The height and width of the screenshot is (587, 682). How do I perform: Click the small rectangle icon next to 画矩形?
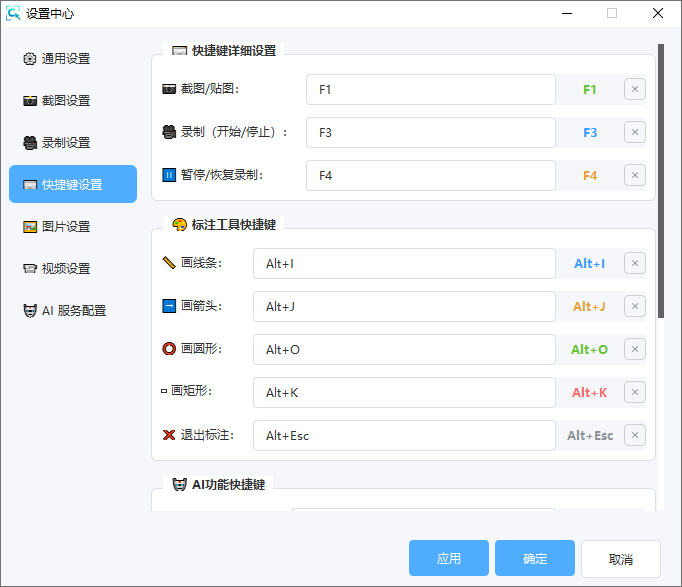[x=164, y=391]
